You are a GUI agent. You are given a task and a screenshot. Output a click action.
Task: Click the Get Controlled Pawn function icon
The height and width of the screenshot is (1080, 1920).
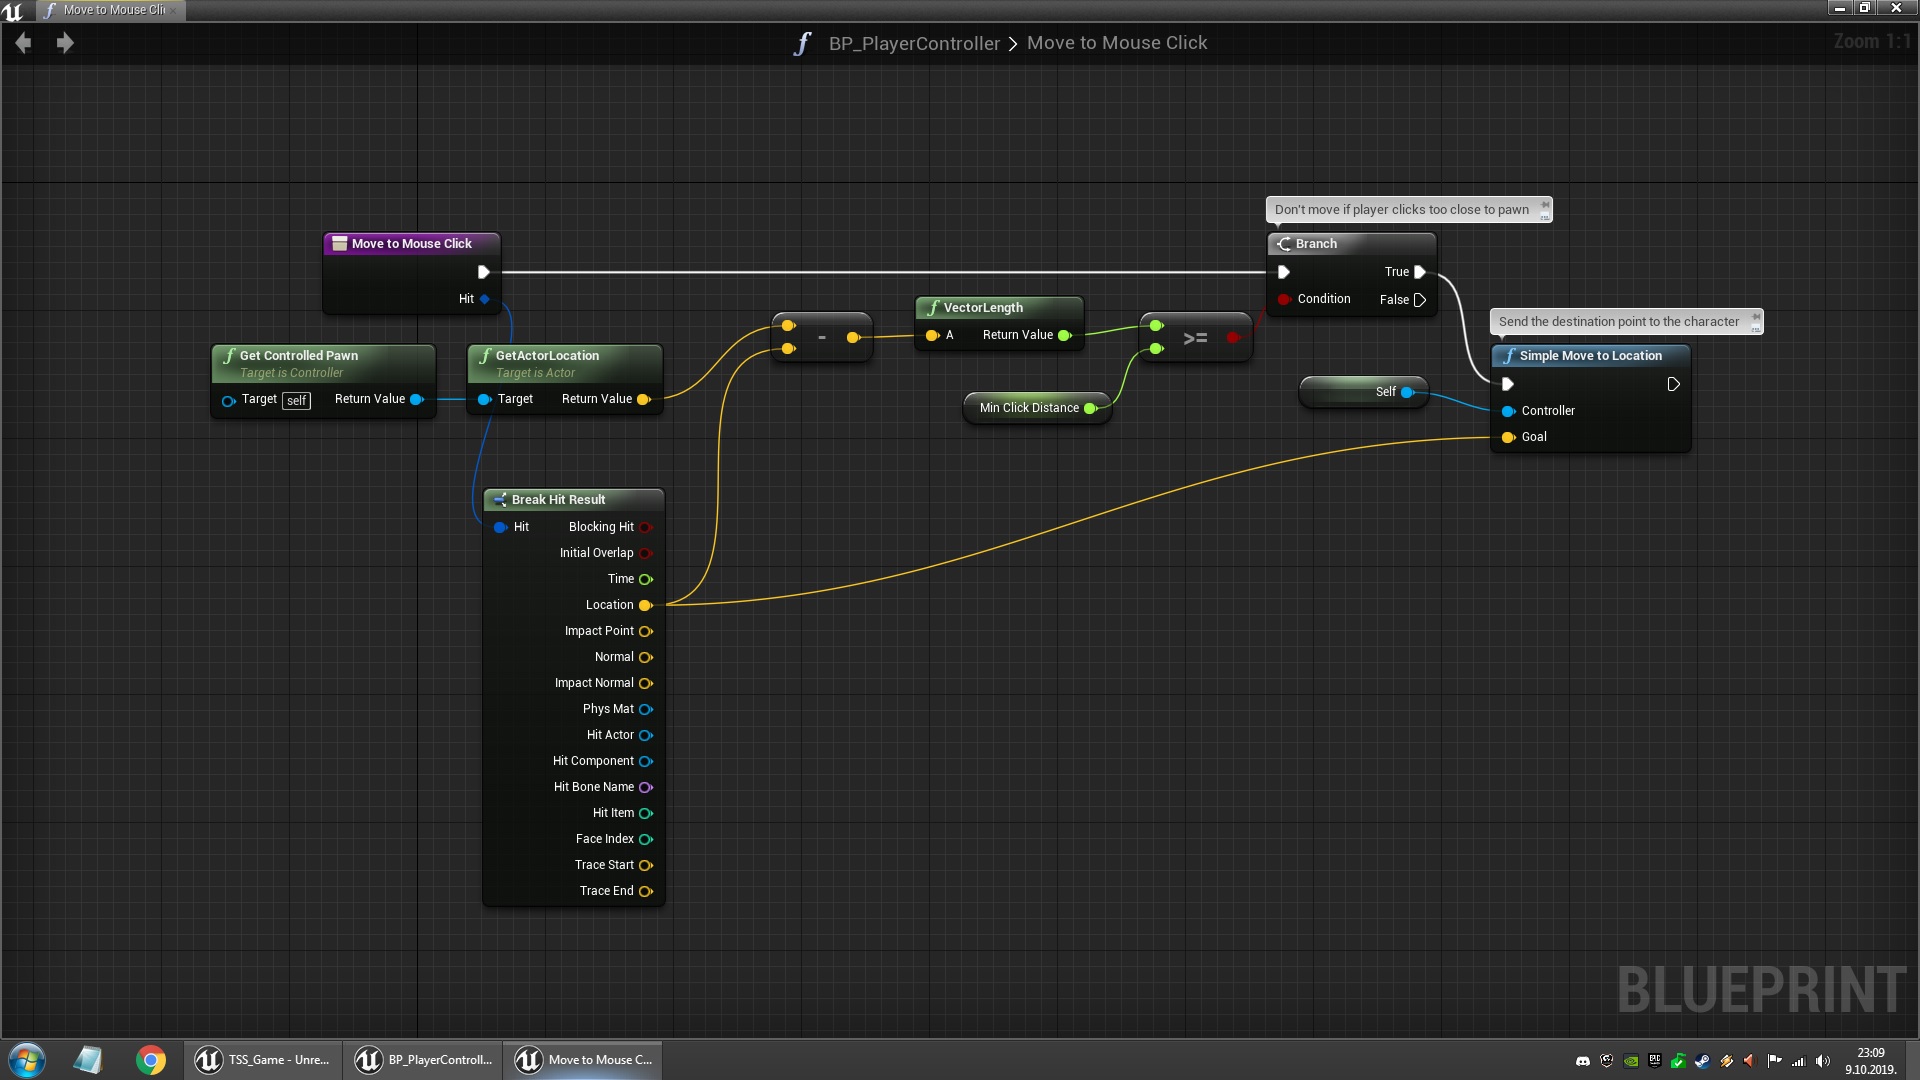tap(228, 356)
